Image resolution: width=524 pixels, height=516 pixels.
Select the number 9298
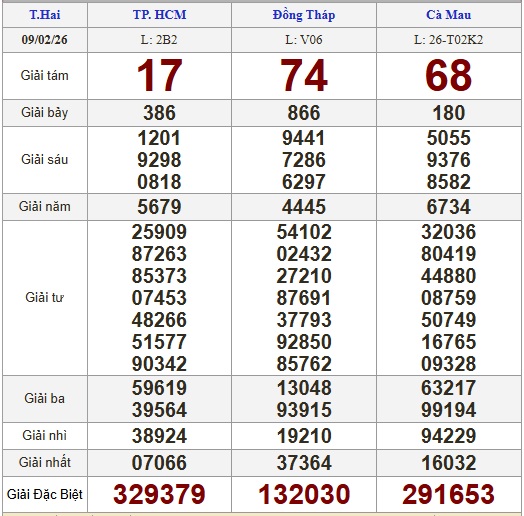(x=159, y=160)
